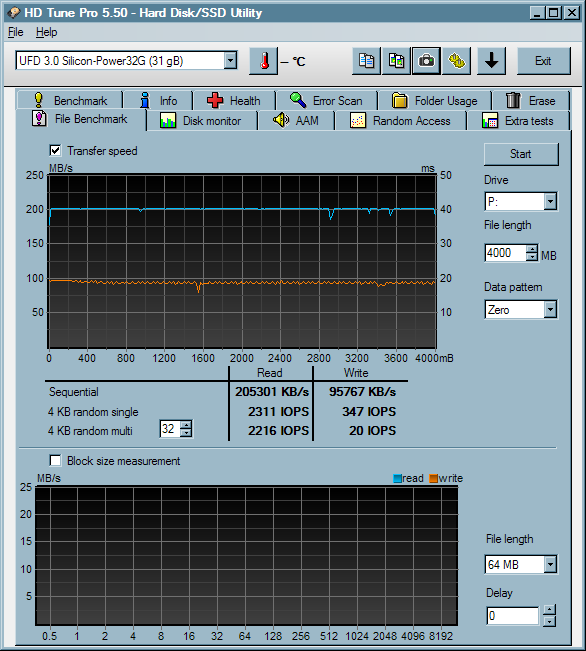This screenshot has width=586, height=651.
Task: Click HD Tune app icon in title bar
Action: [13, 12]
